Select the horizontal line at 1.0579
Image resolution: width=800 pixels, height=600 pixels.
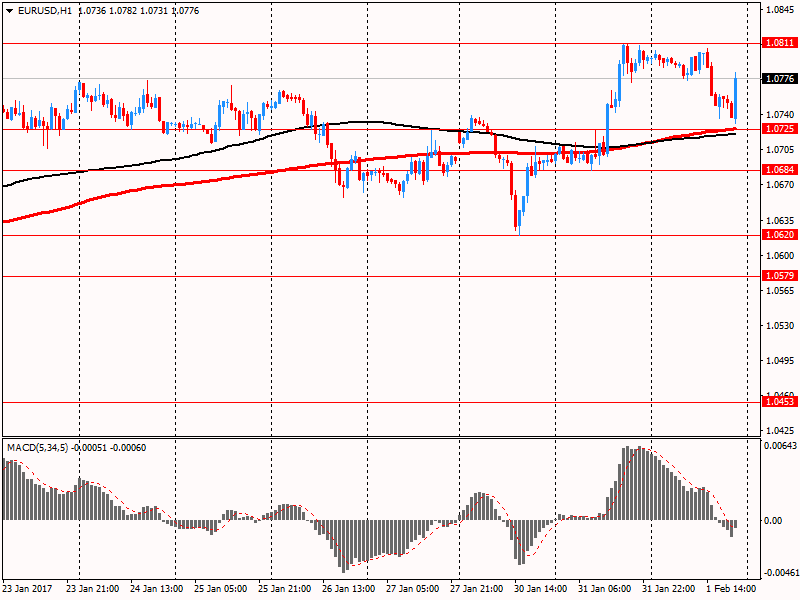tap(400, 275)
